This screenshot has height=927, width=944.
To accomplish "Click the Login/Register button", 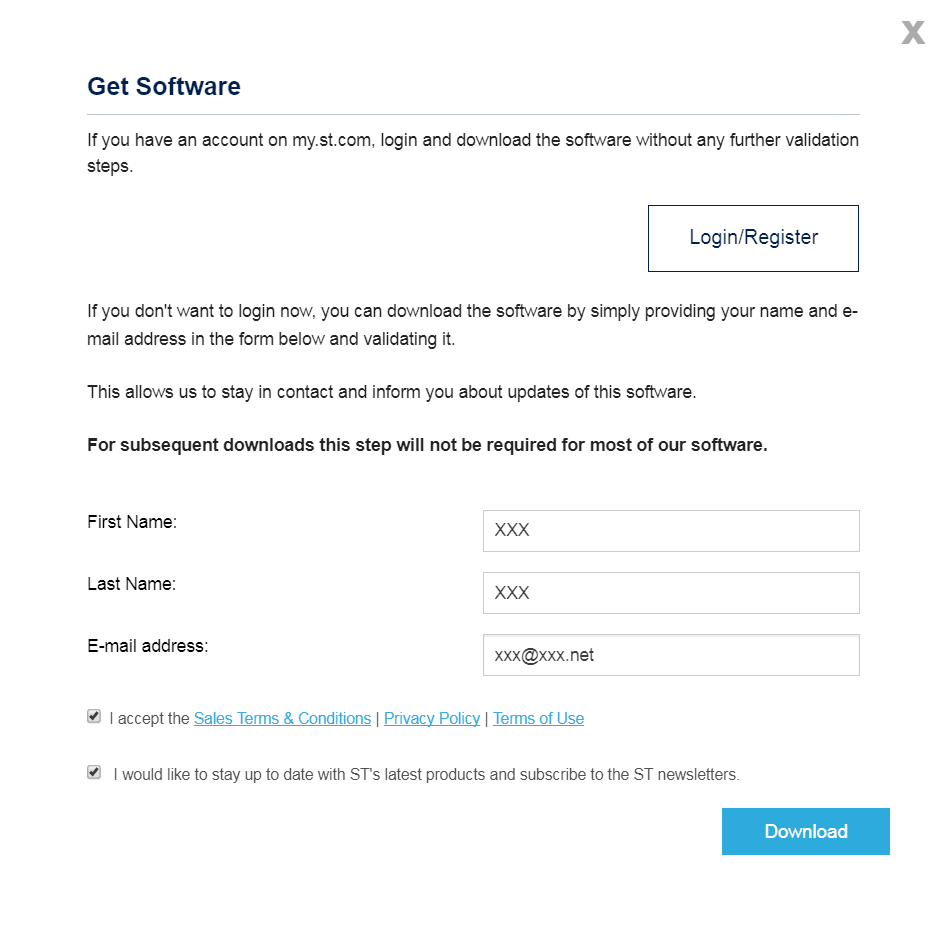I will click(x=753, y=238).
